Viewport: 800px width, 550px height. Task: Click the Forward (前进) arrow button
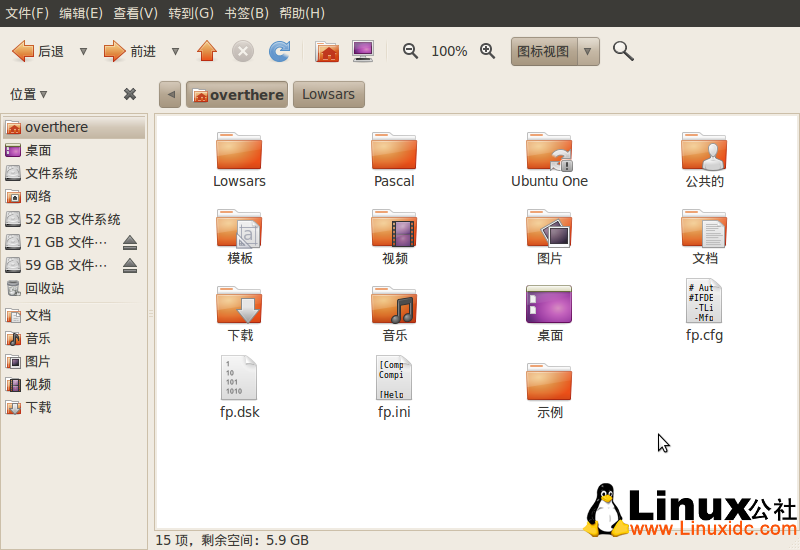[130, 52]
